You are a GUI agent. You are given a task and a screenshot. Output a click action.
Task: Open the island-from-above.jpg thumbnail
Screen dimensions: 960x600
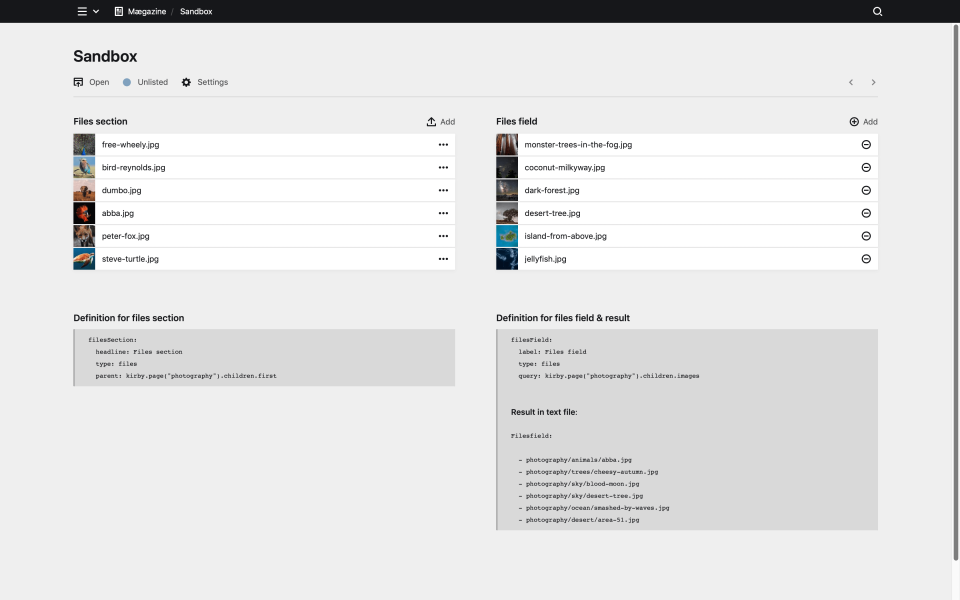507,236
